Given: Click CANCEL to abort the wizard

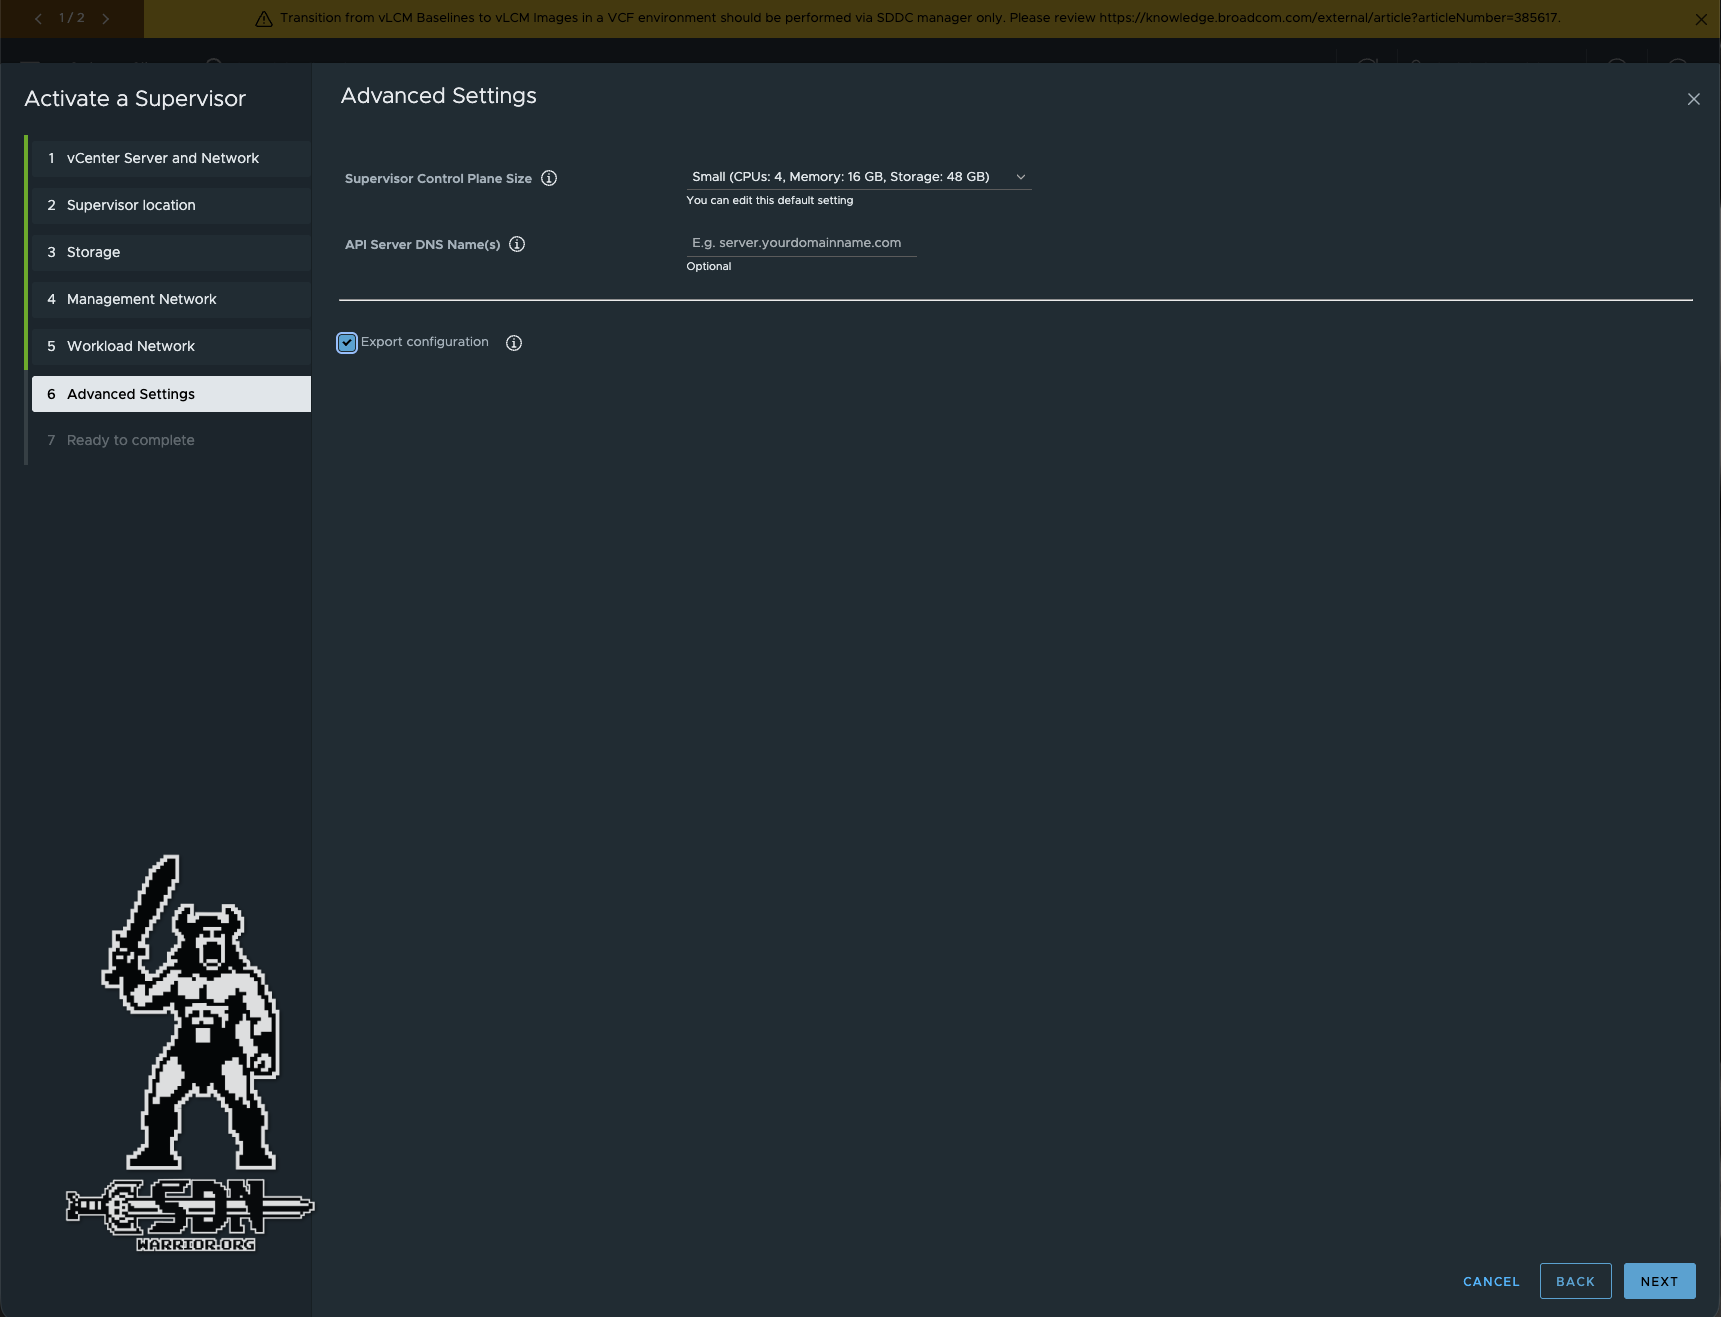Looking at the screenshot, I should 1490,1281.
